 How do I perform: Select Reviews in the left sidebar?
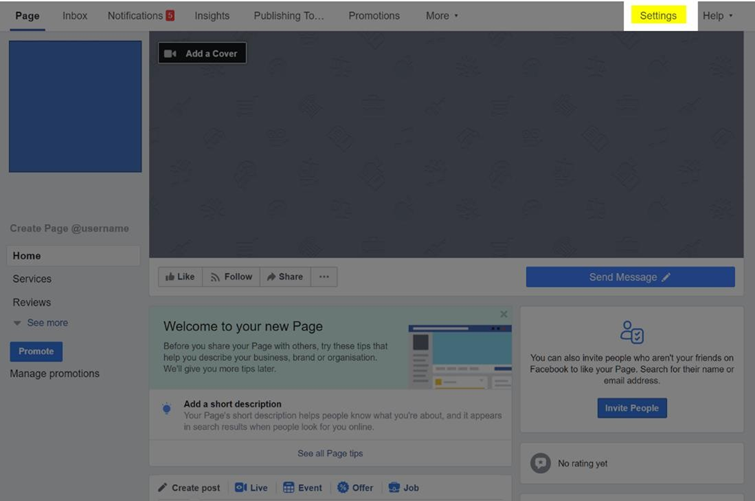coord(32,303)
